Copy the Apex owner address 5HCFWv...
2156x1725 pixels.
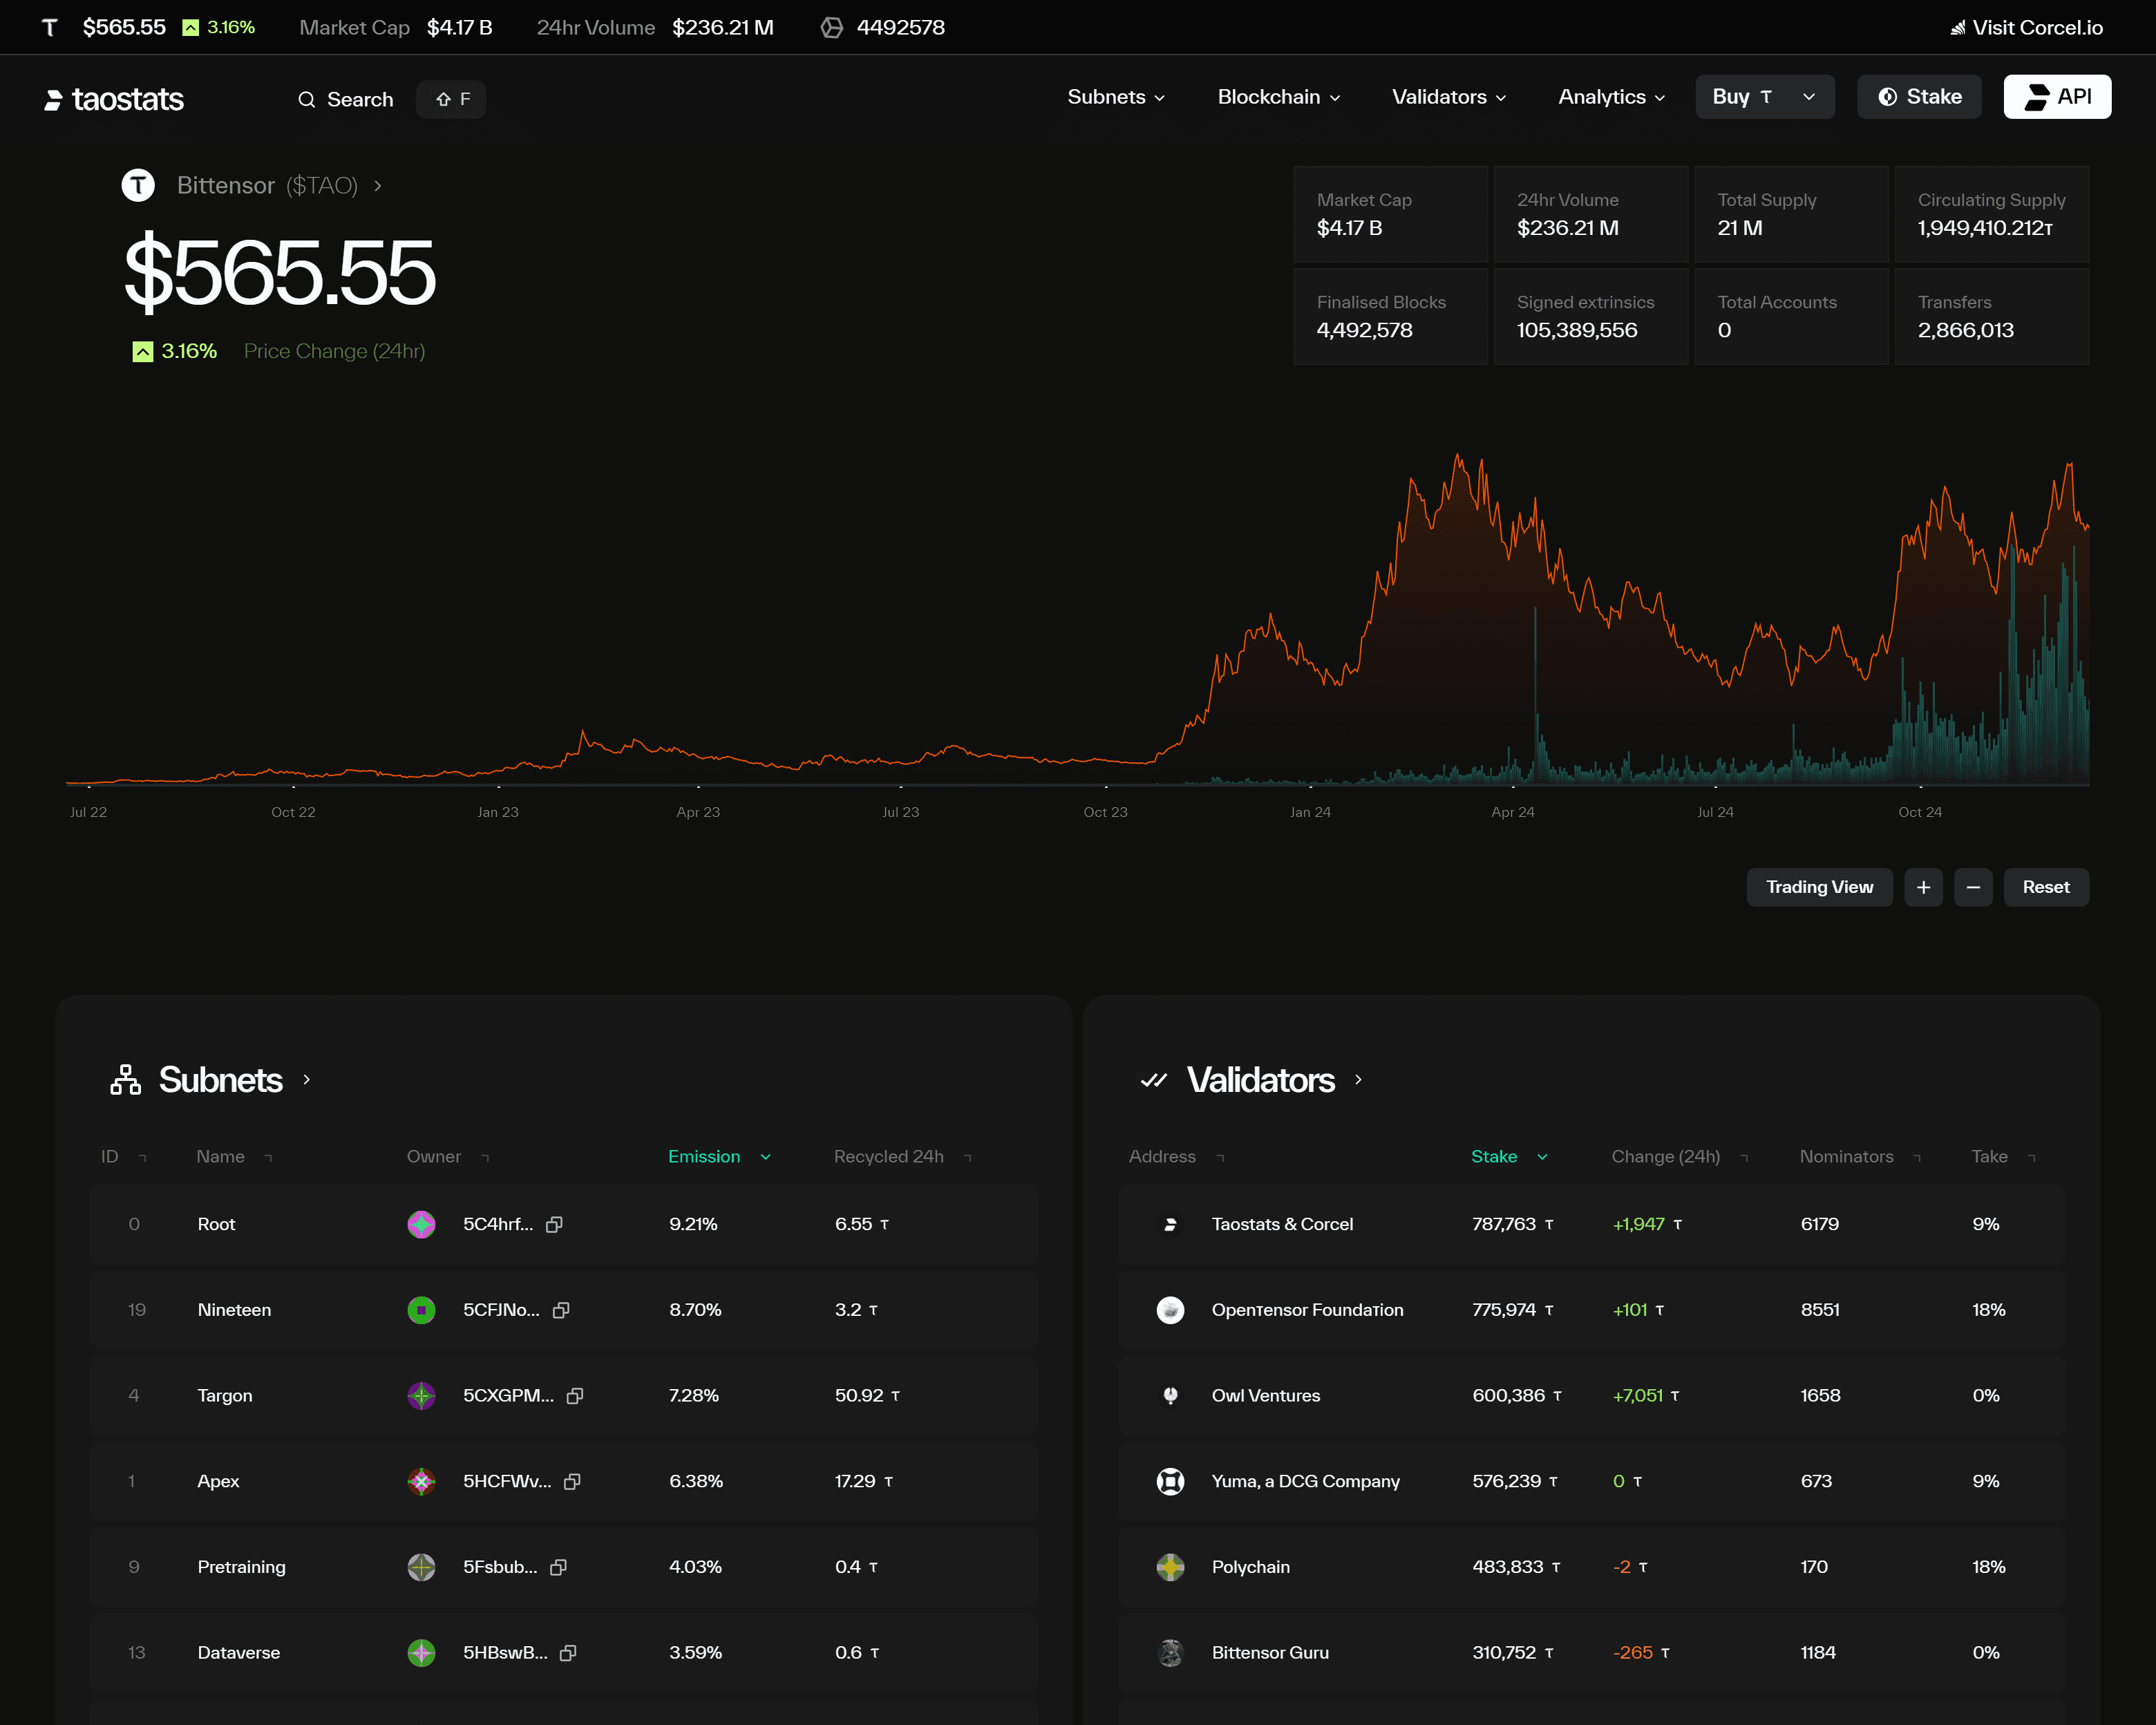tap(572, 1481)
